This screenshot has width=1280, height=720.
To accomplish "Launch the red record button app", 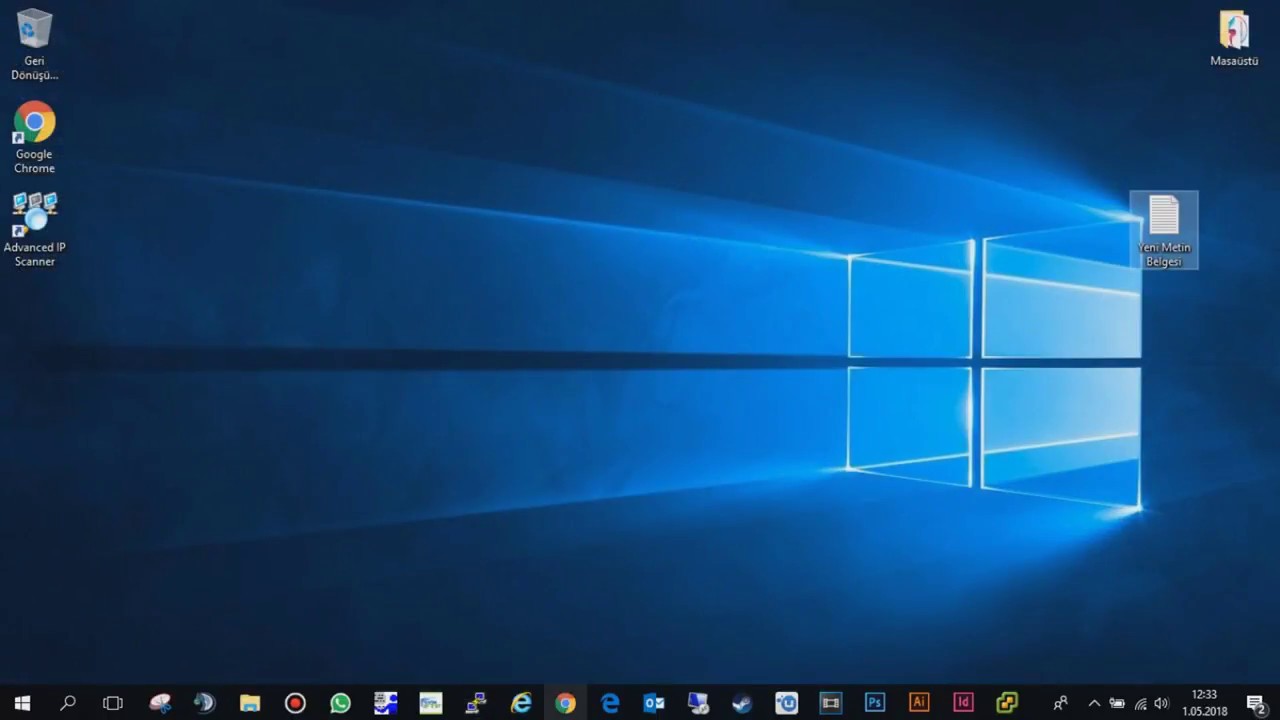I will click(x=295, y=703).
